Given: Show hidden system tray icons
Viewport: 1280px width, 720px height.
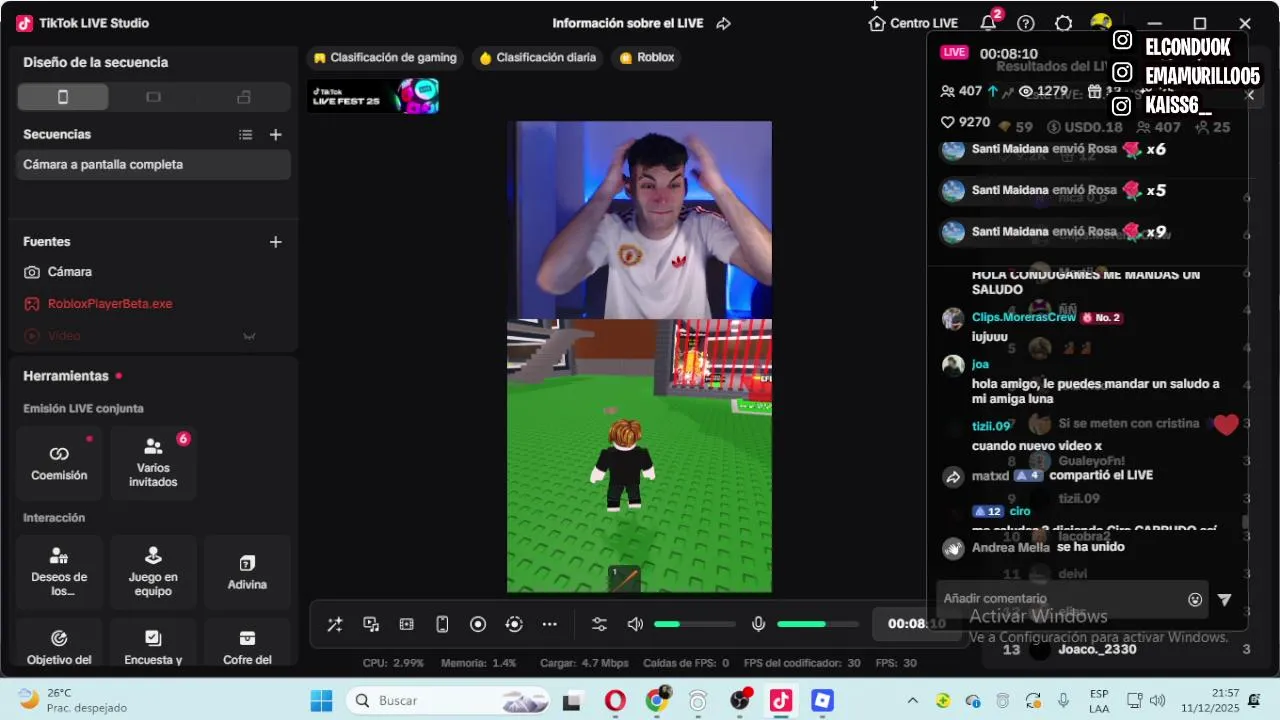Looking at the screenshot, I should coord(912,700).
